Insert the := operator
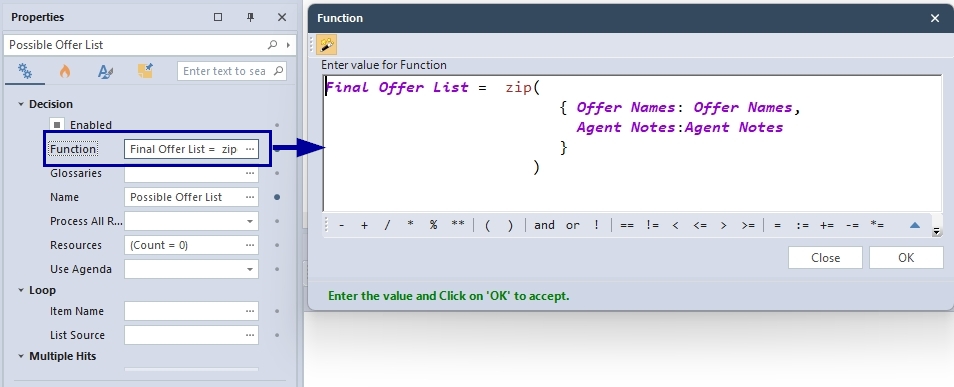954x387 pixels. pos(803,225)
